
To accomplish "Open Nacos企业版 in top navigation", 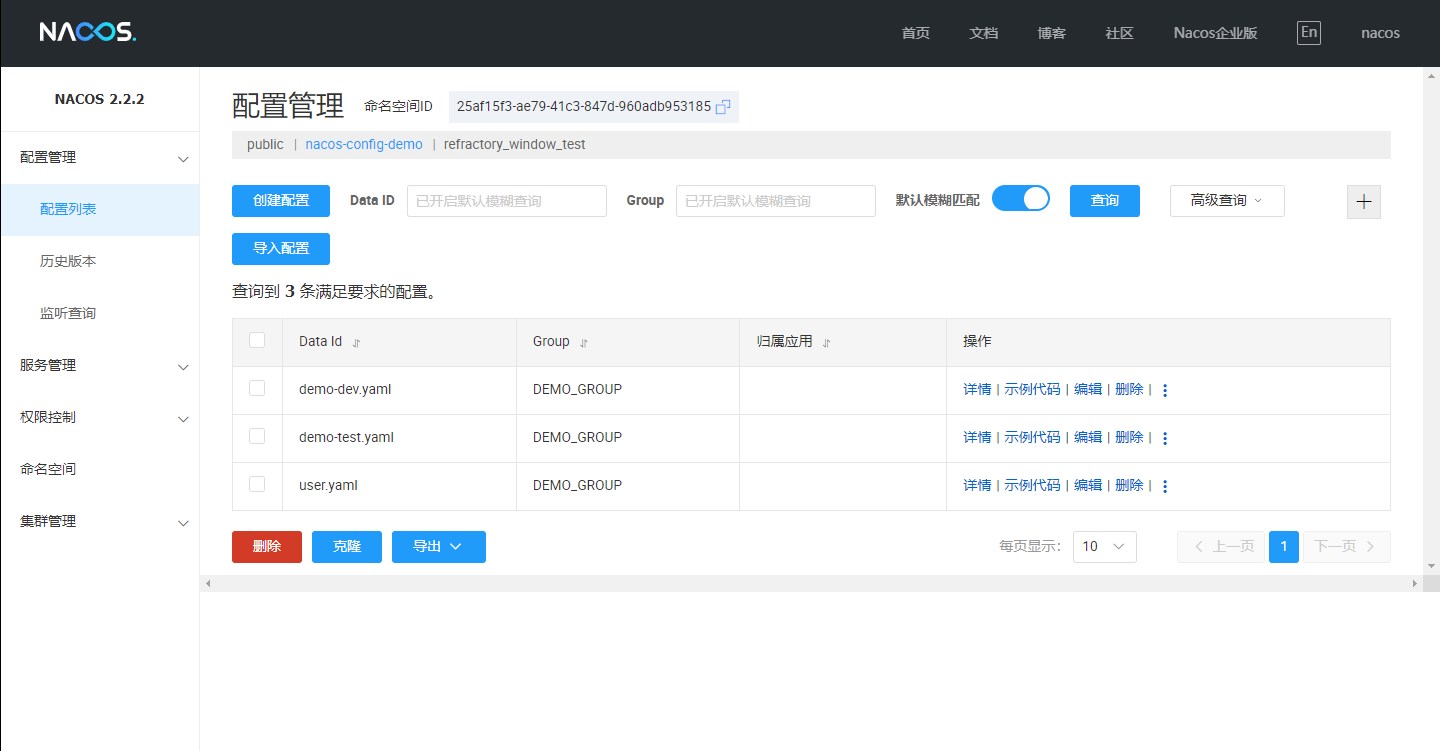I will pos(1216,33).
